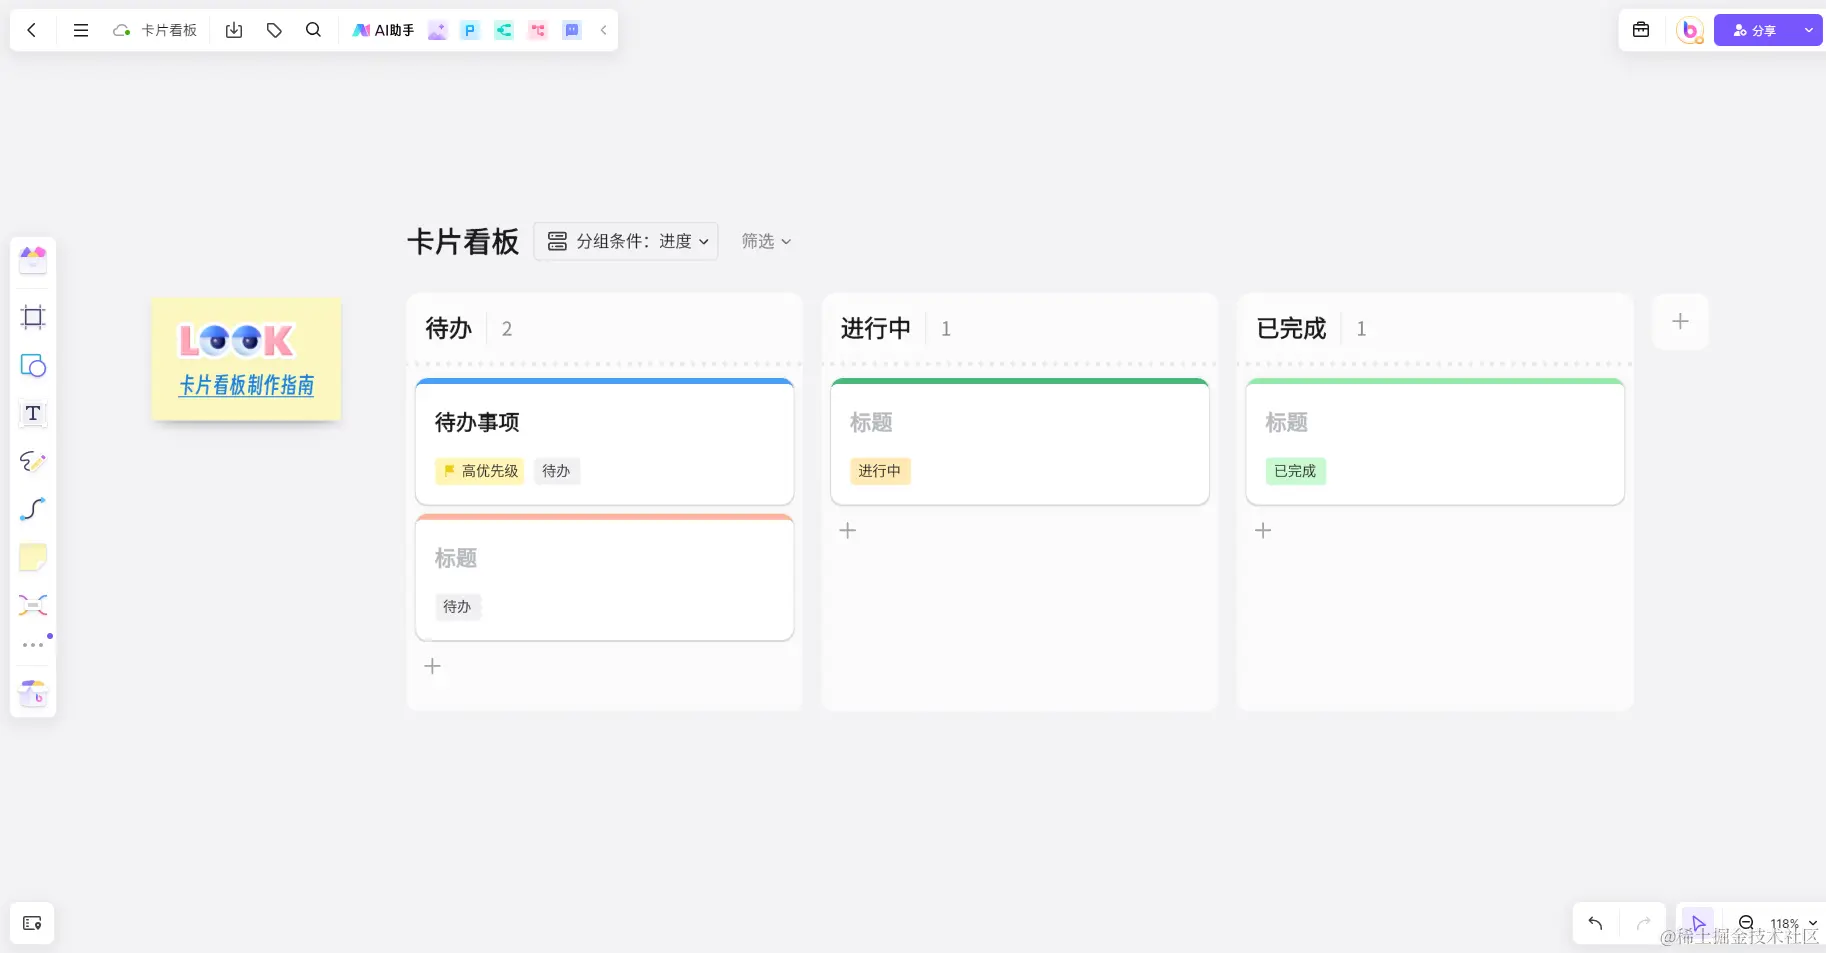Select the Mind map tool
Viewport: 1826px width, 953px height.
click(33, 605)
